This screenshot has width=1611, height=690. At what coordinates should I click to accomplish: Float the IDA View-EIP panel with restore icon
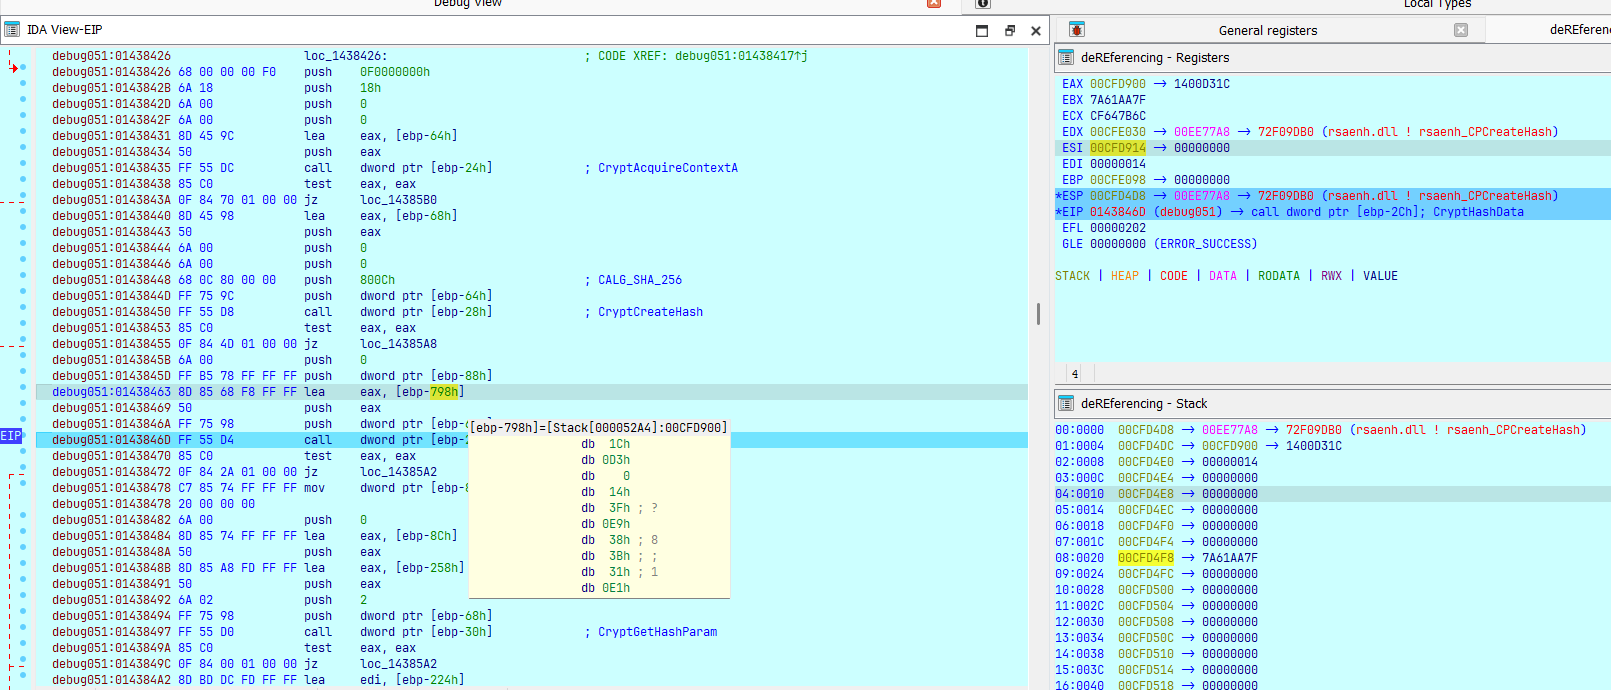[x=1009, y=31]
